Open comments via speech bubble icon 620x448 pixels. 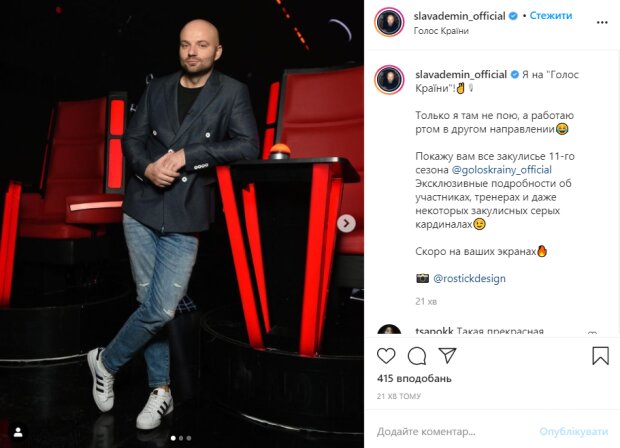coord(417,356)
